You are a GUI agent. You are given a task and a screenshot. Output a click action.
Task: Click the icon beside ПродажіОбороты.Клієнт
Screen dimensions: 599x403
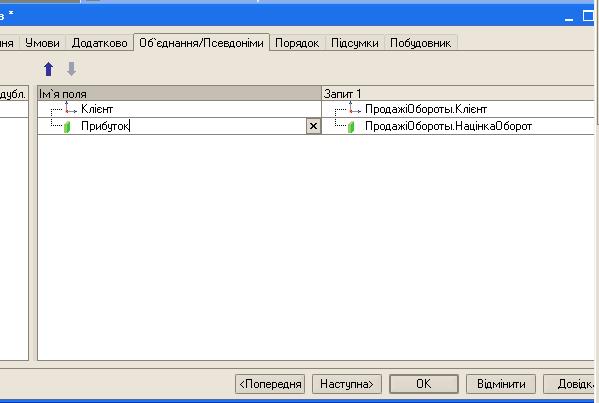pyautogui.click(x=355, y=109)
